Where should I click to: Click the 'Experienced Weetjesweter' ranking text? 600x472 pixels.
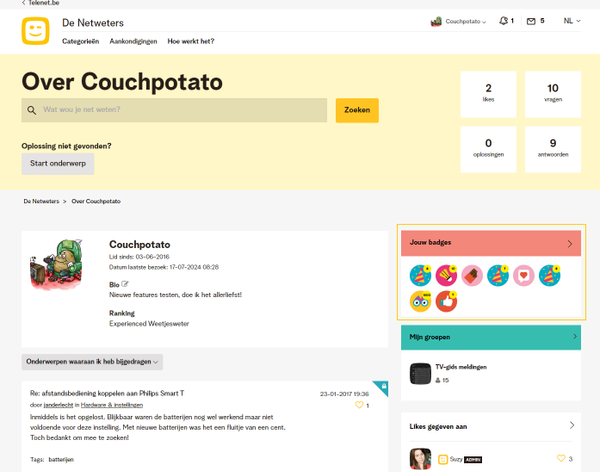pyautogui.click(x=149, y=324)
